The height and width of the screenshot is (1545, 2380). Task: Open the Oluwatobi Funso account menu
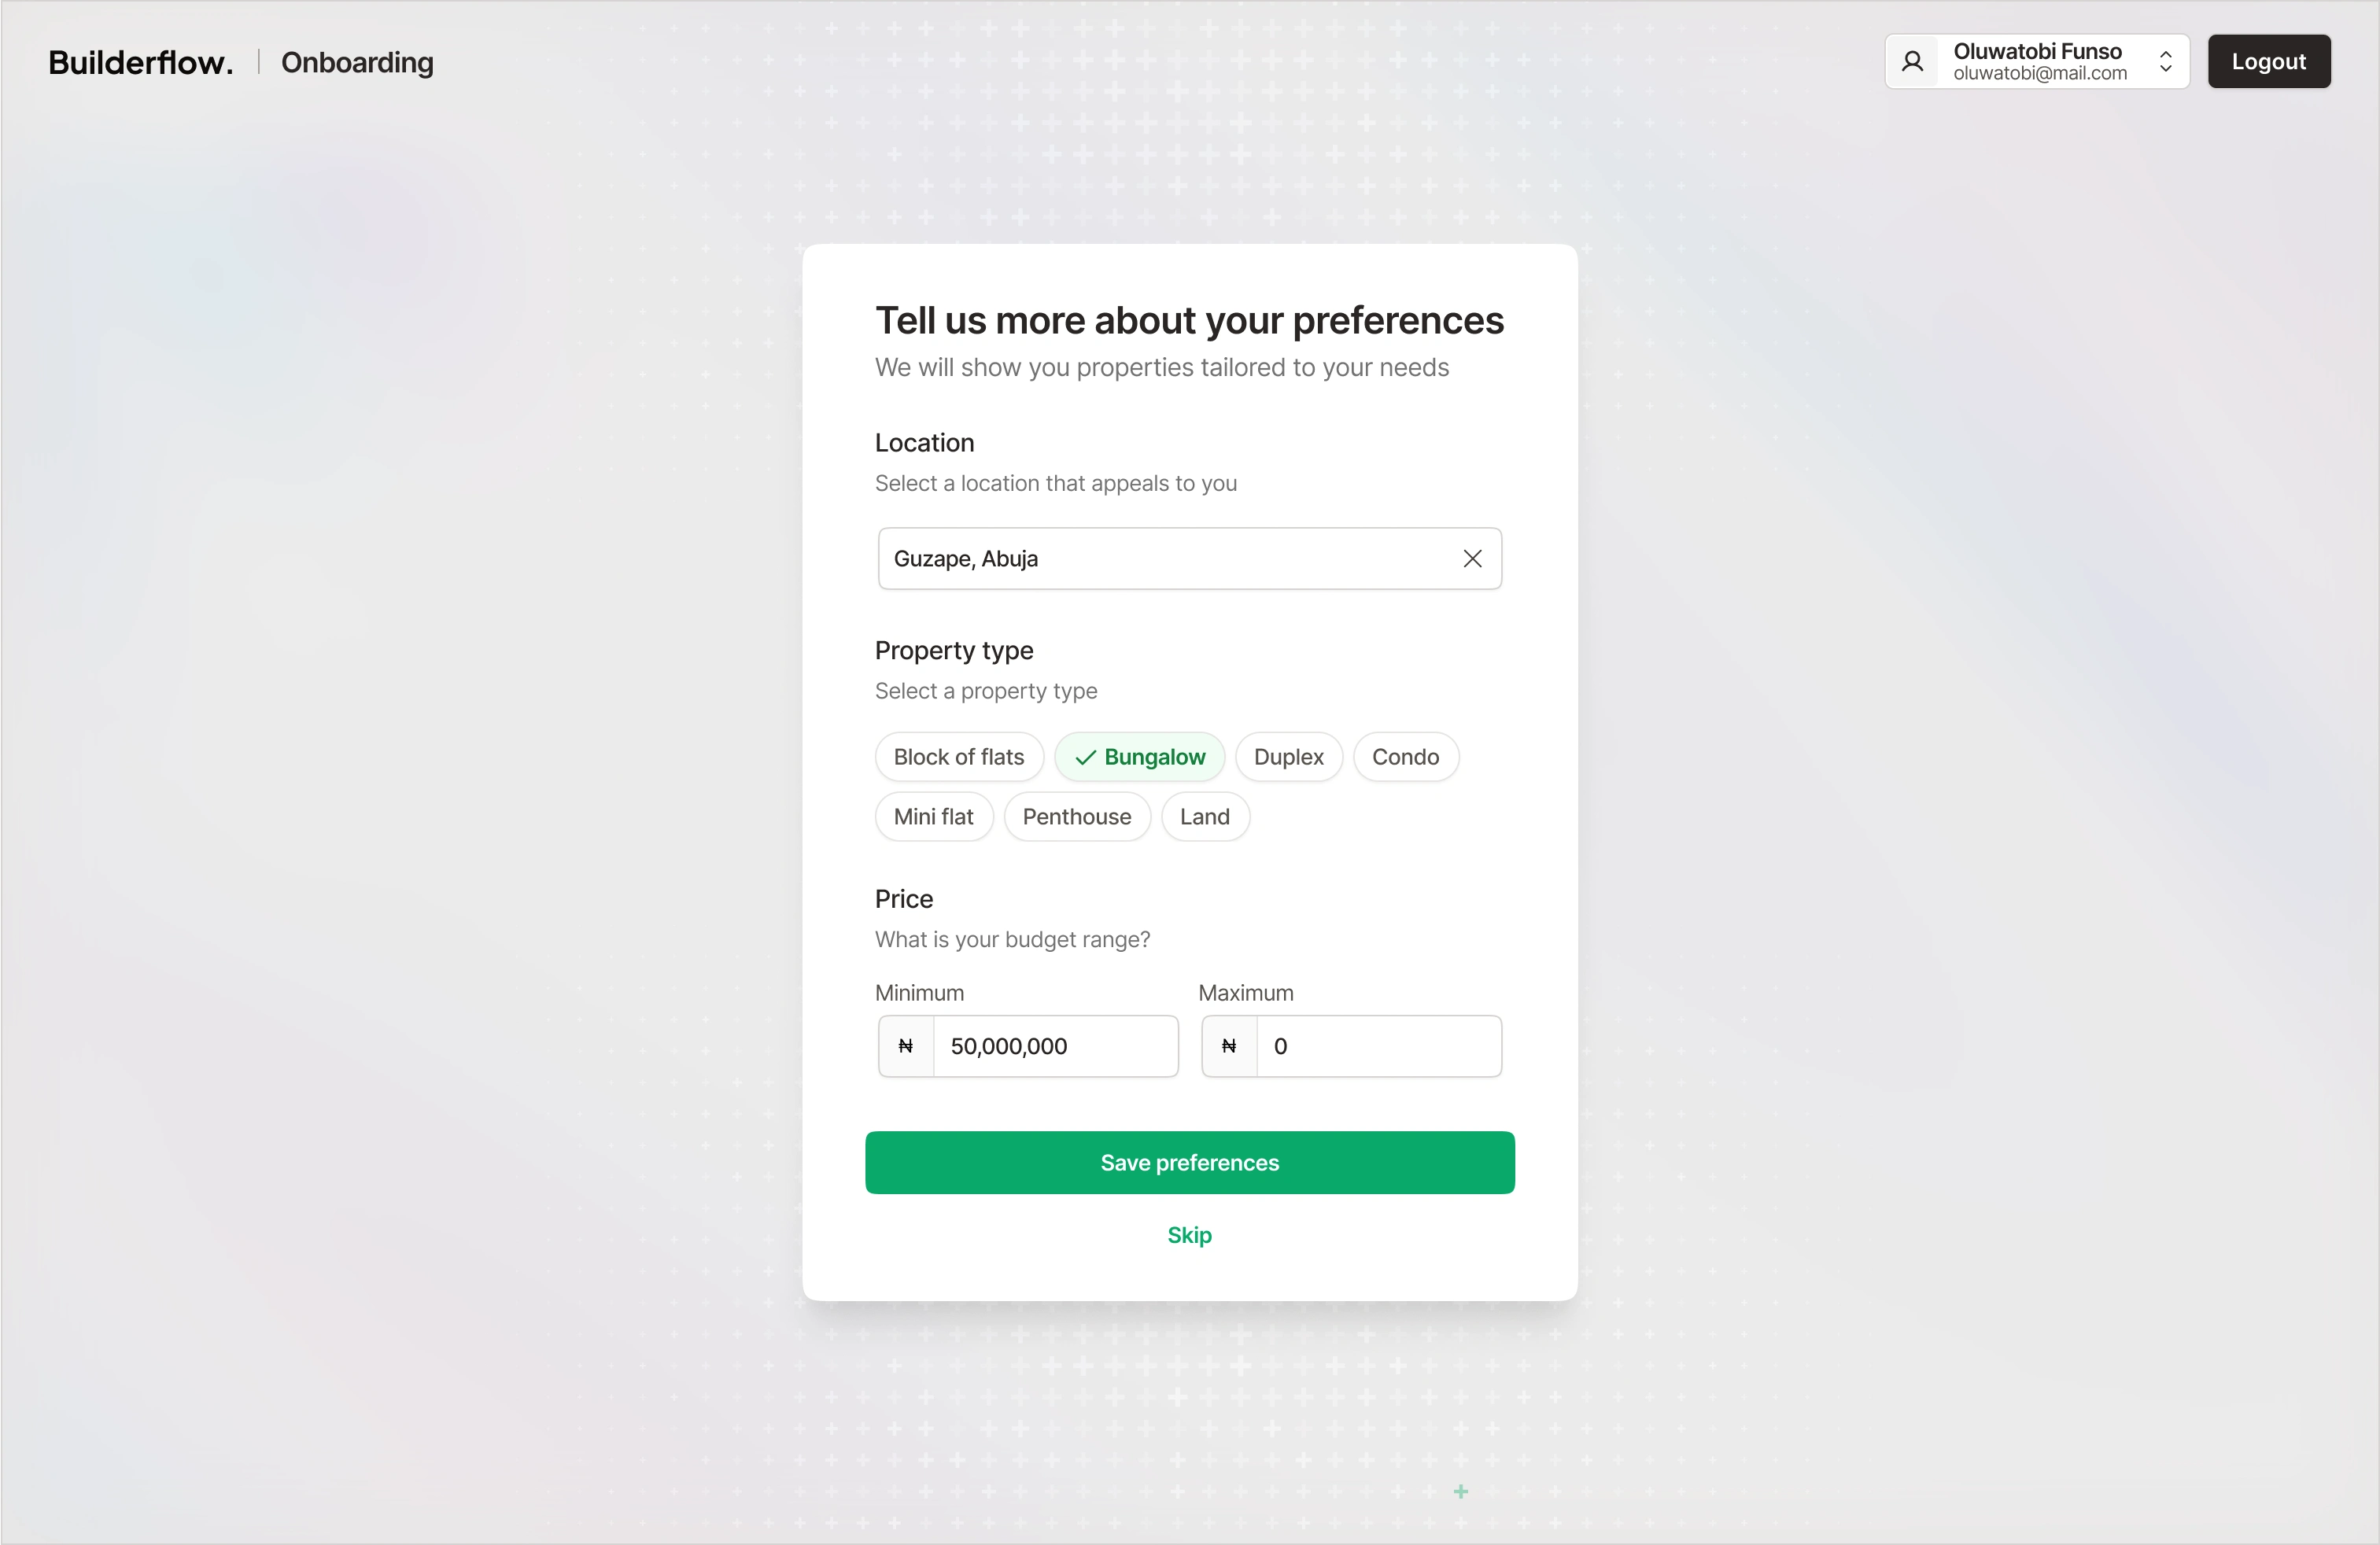2038,62
